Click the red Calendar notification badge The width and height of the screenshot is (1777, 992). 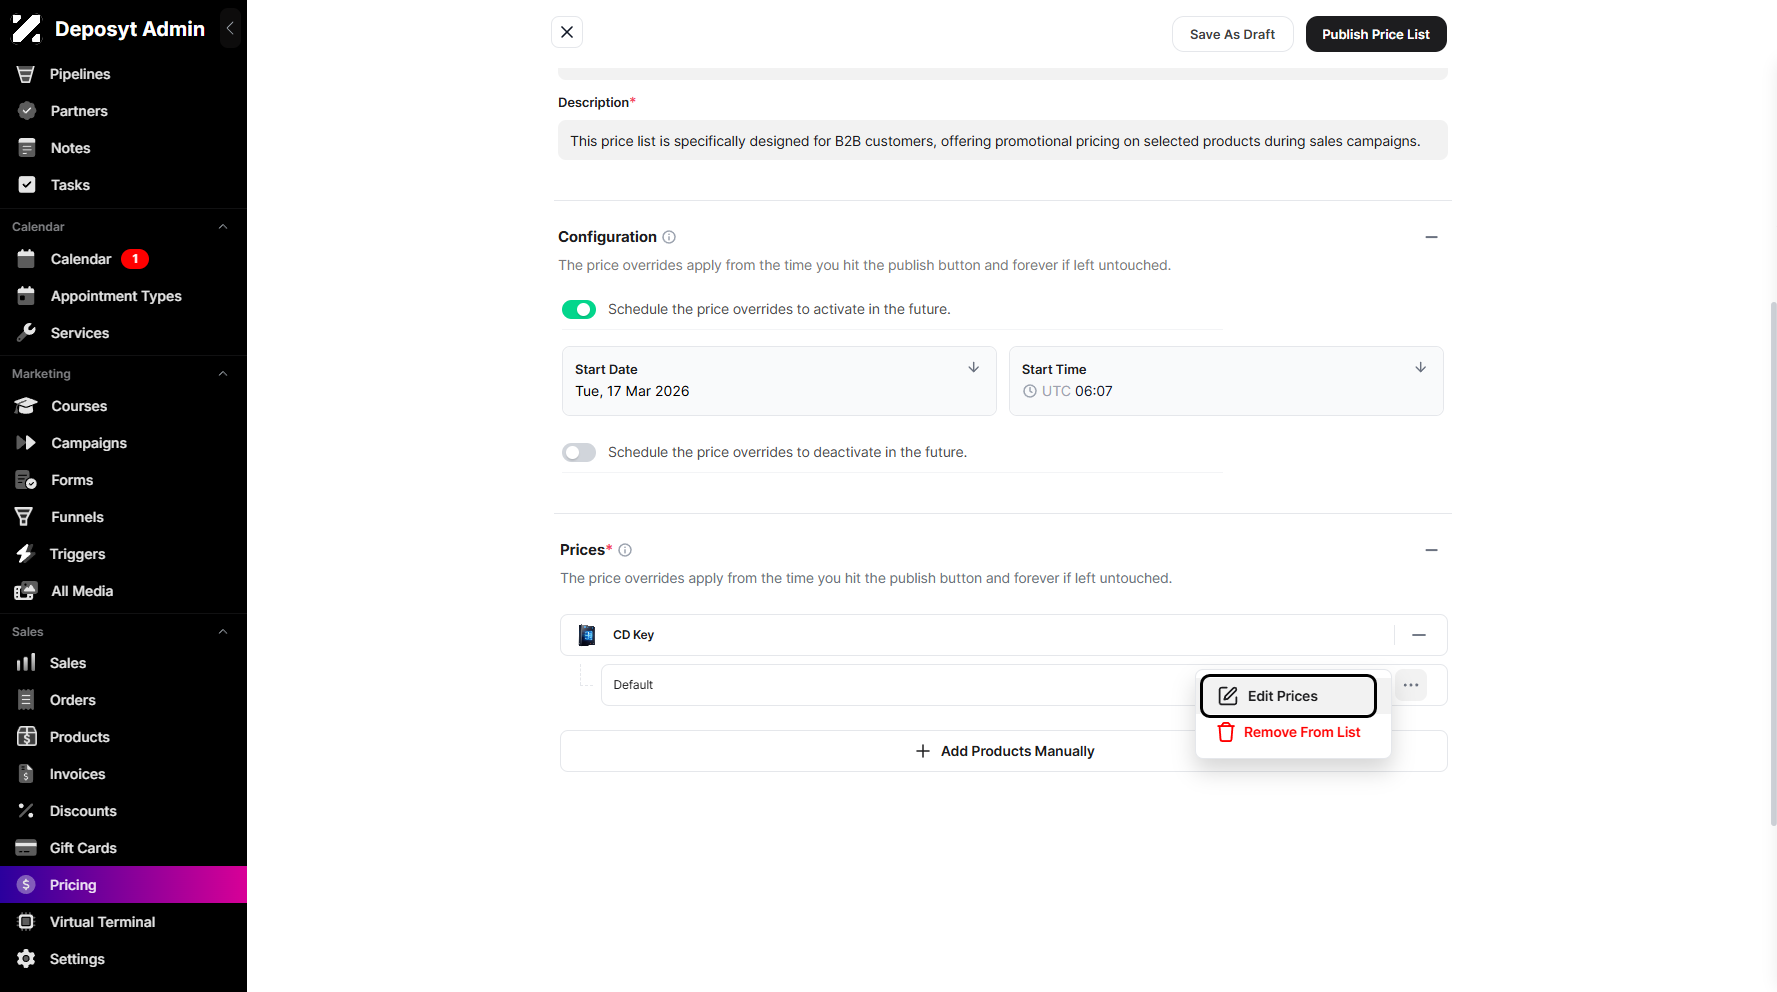coord(135,259)
